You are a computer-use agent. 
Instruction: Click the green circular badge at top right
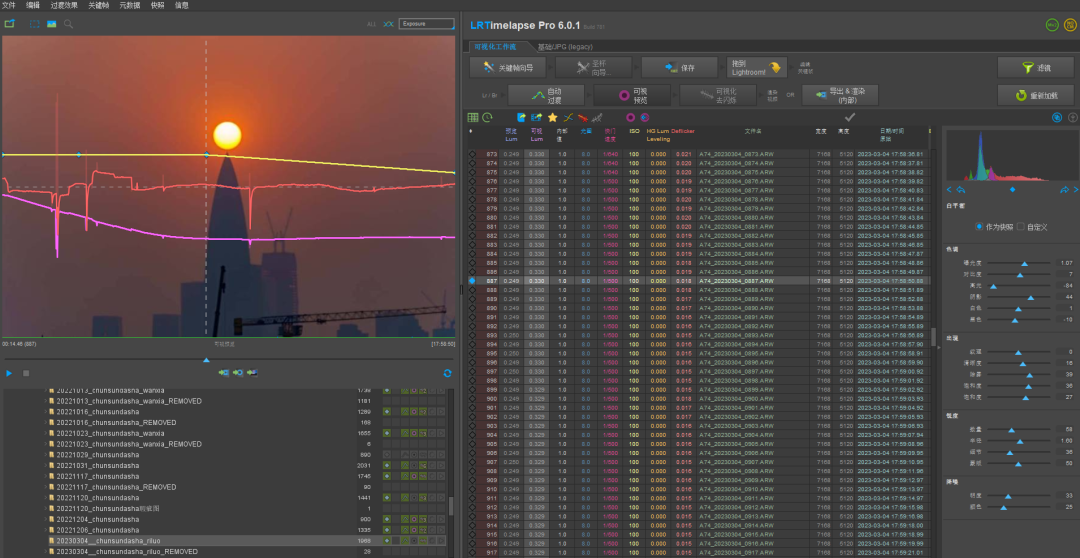point(1052,25)
